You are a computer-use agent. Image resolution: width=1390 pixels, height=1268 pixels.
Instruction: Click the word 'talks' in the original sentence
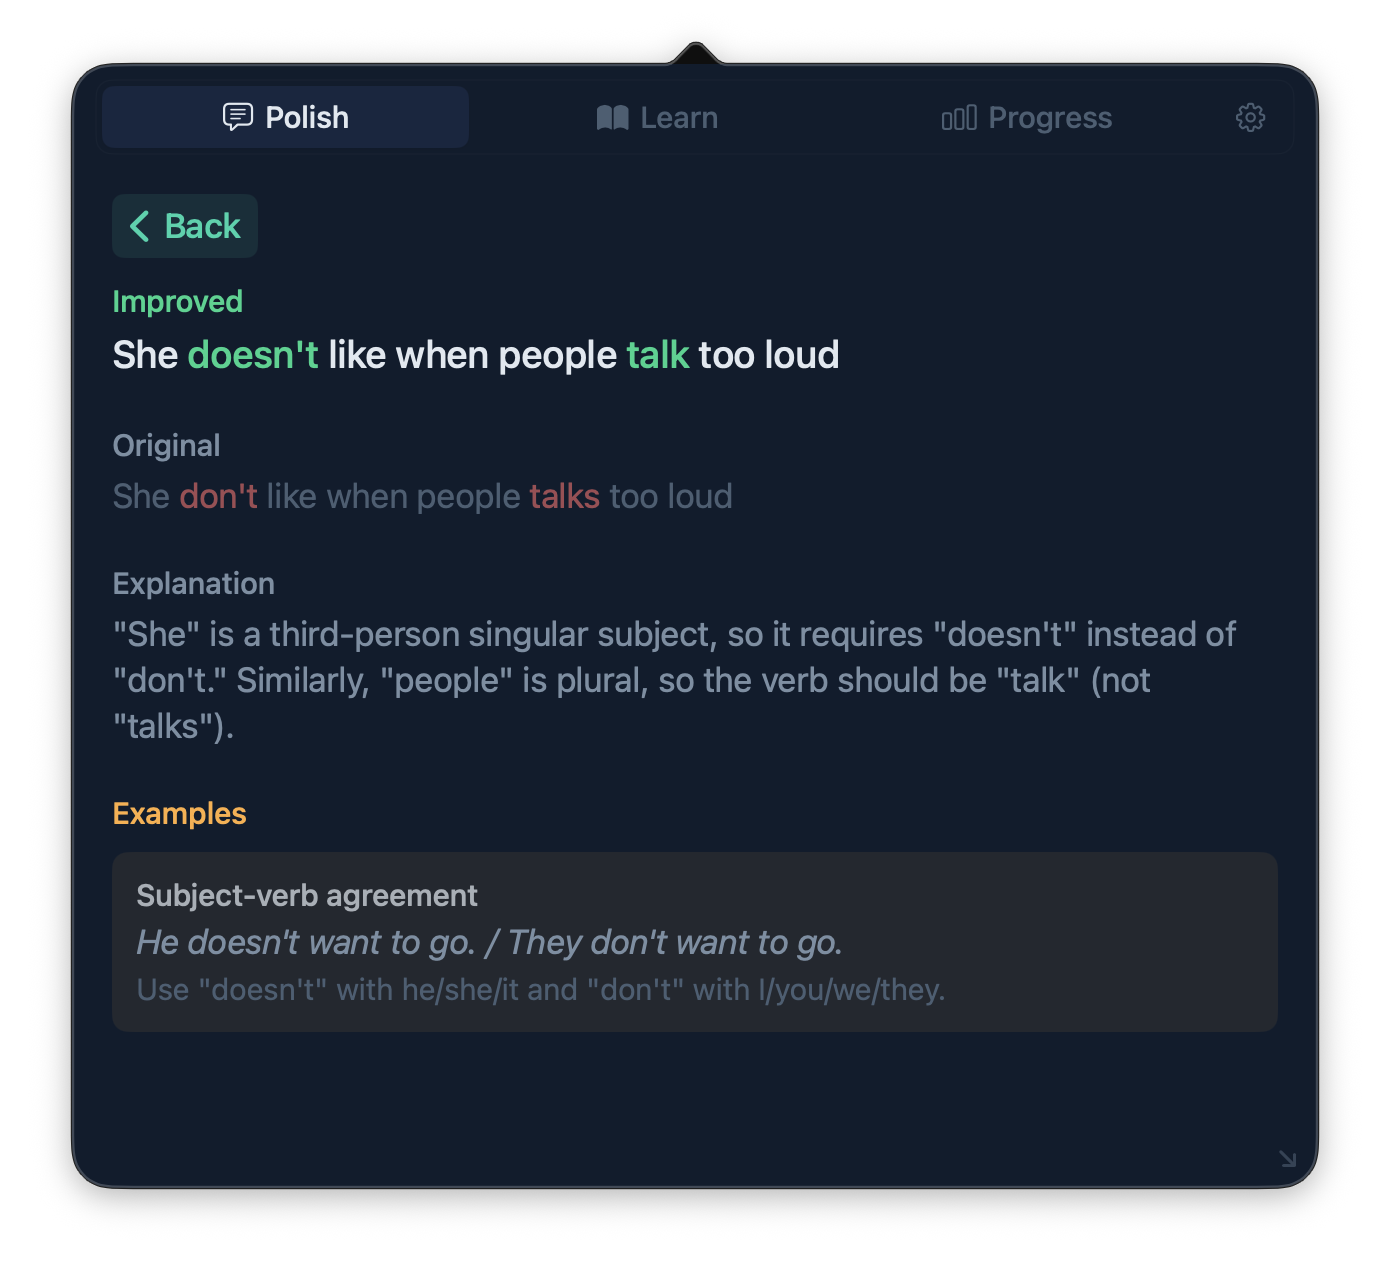[564, 496]
